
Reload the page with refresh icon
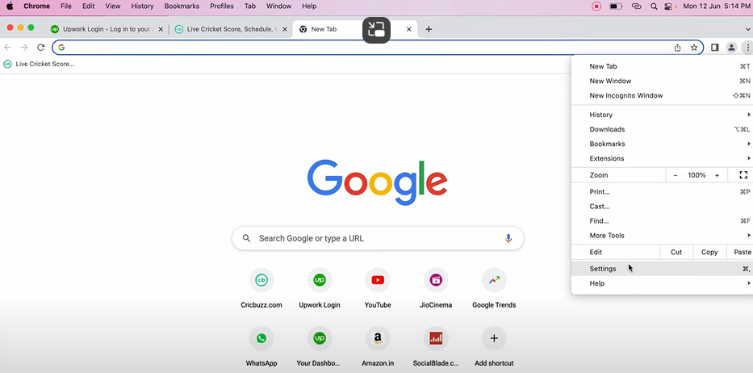(x=41, y=48)
